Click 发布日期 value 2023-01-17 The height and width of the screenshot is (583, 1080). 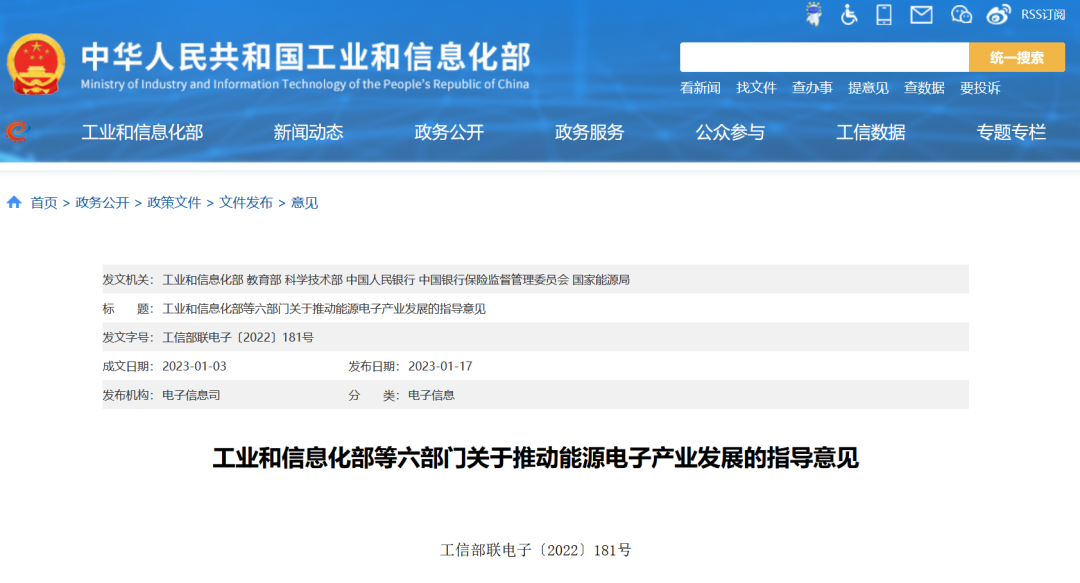[440, 367]
